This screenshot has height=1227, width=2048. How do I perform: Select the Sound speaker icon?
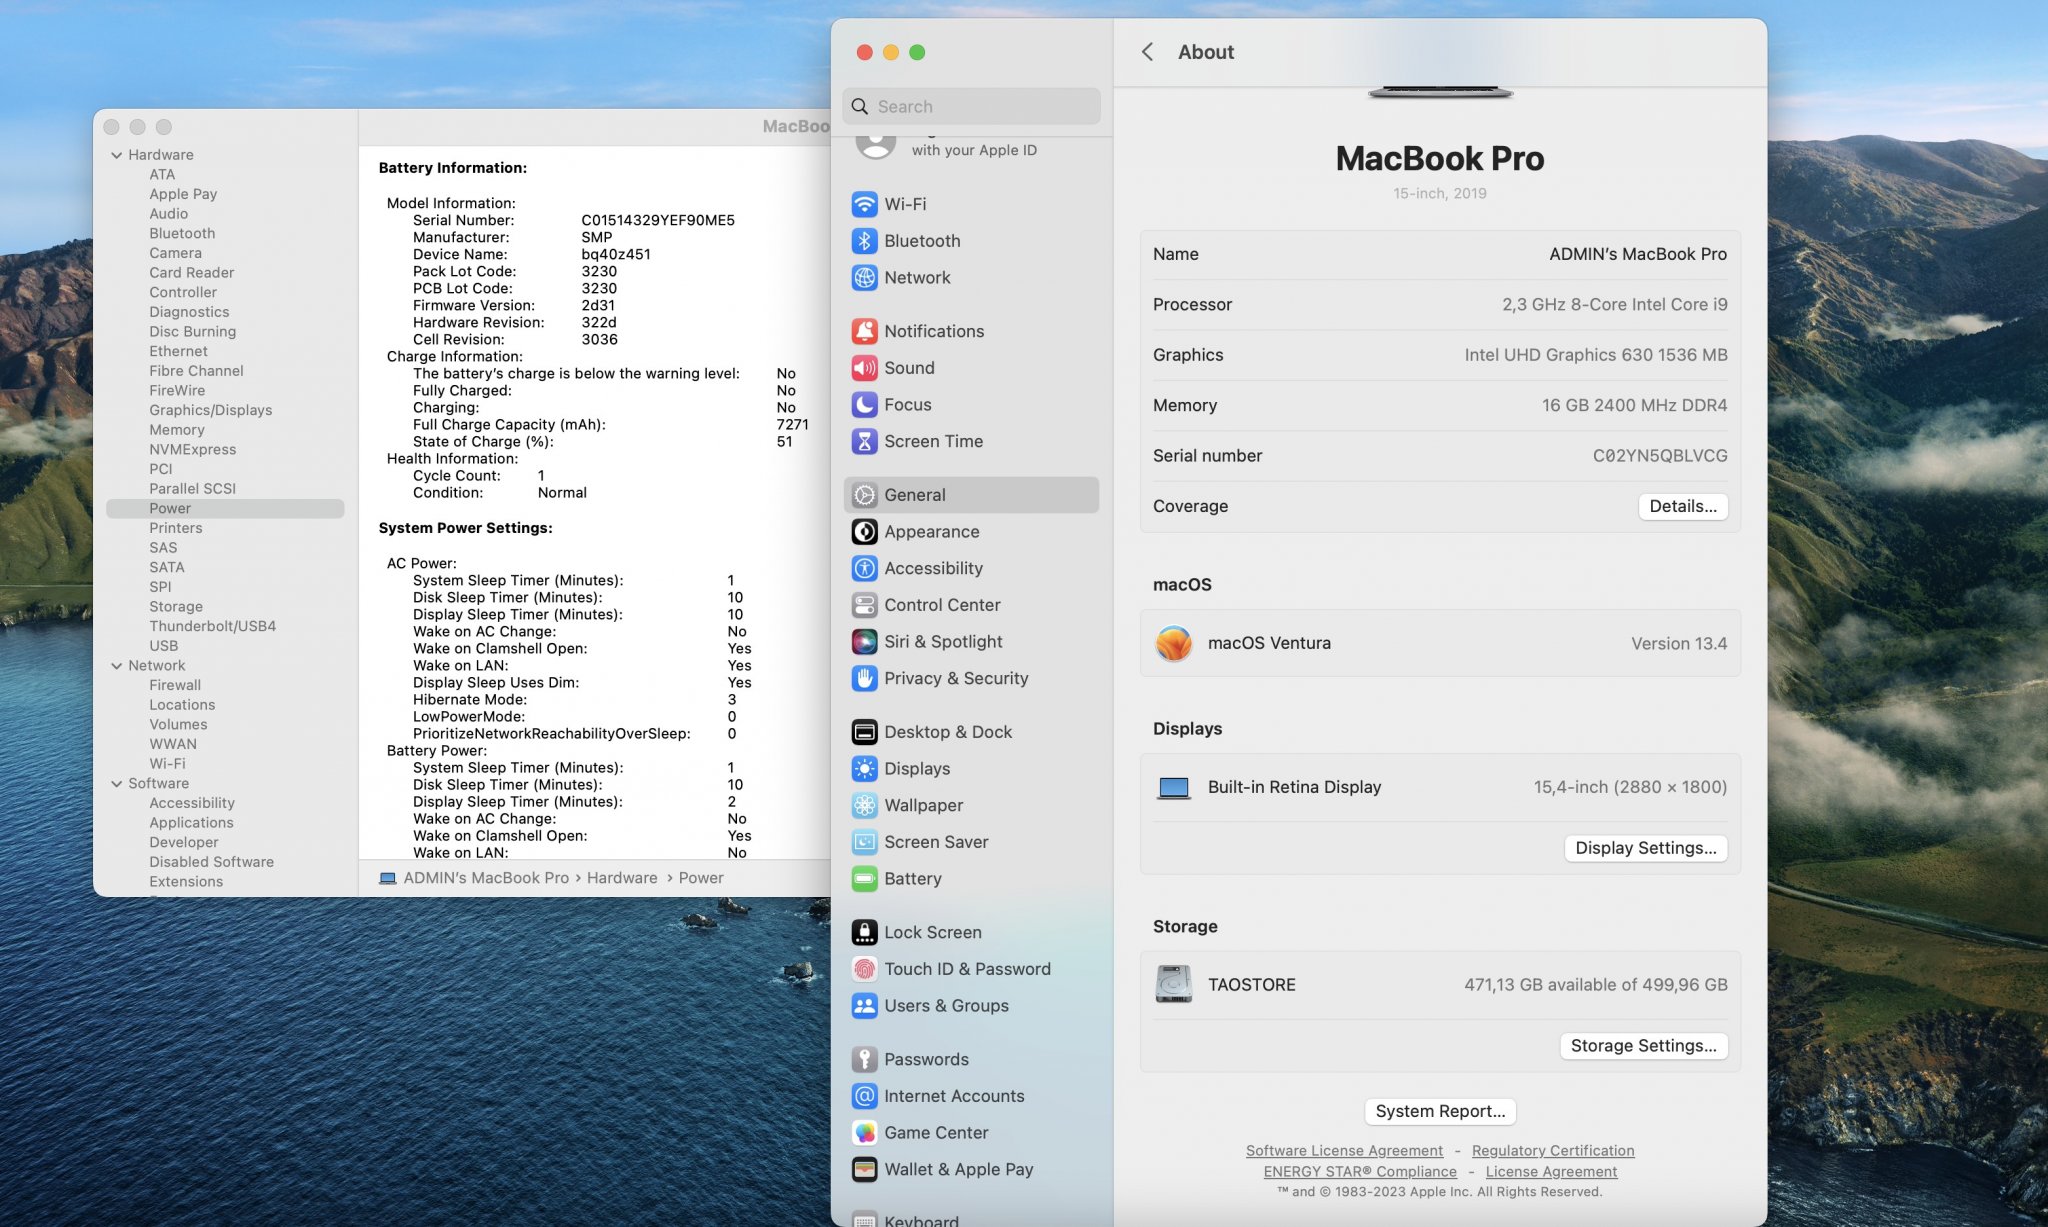864,368
